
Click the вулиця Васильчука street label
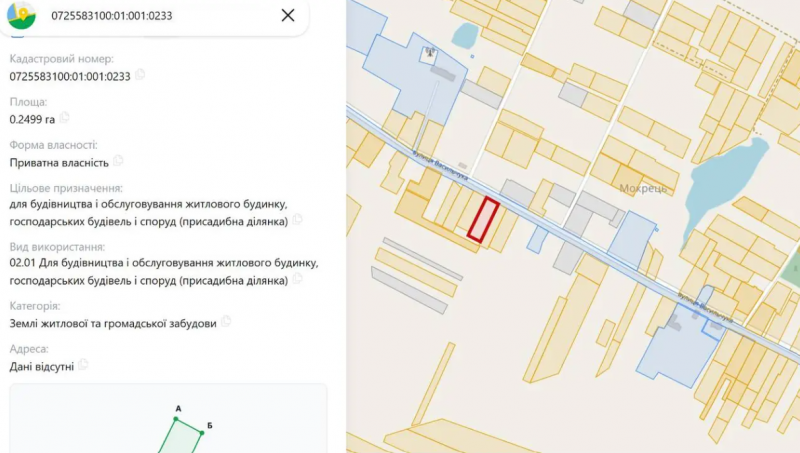click(440, 165)
